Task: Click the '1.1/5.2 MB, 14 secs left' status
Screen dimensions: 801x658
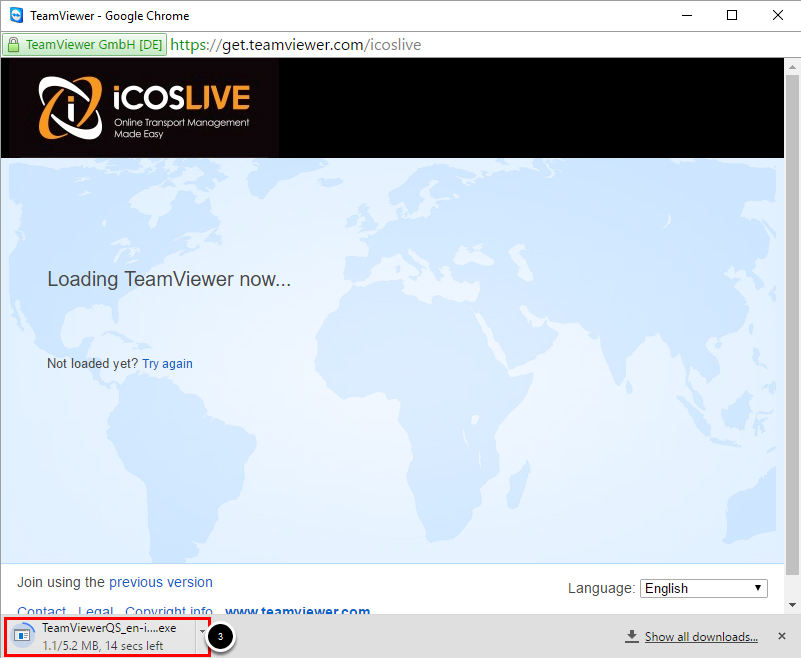Action: click(103, 646)
